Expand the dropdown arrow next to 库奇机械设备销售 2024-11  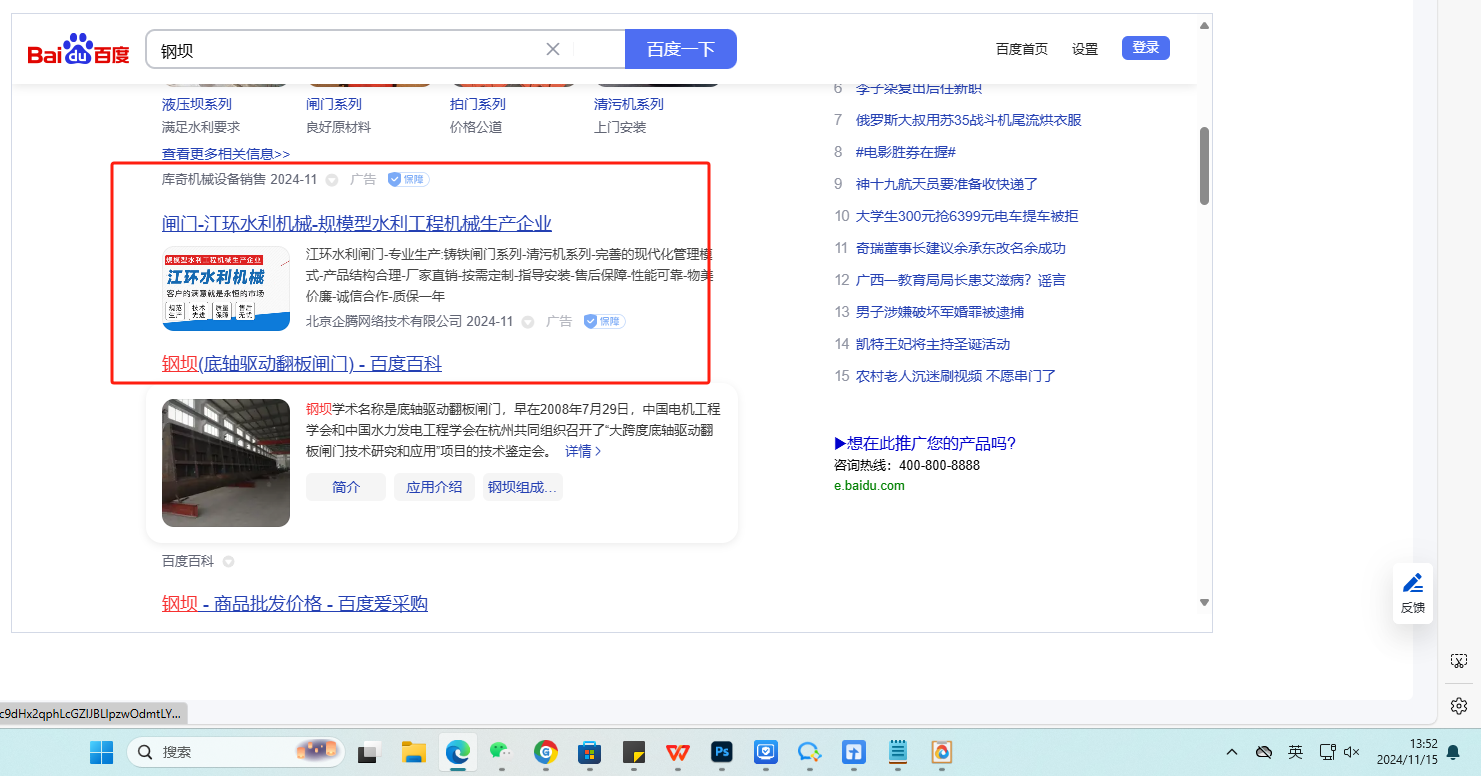click(x=332, y=180)
